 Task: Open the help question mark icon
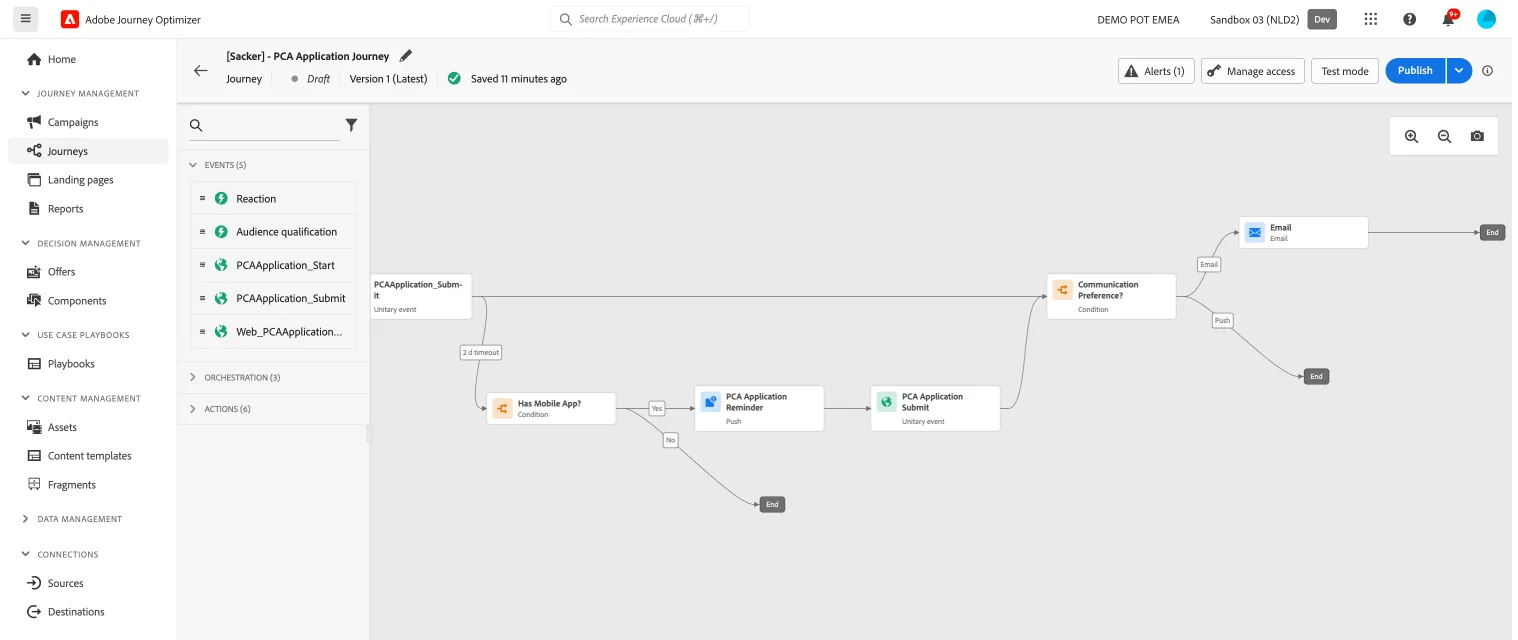1409,19
